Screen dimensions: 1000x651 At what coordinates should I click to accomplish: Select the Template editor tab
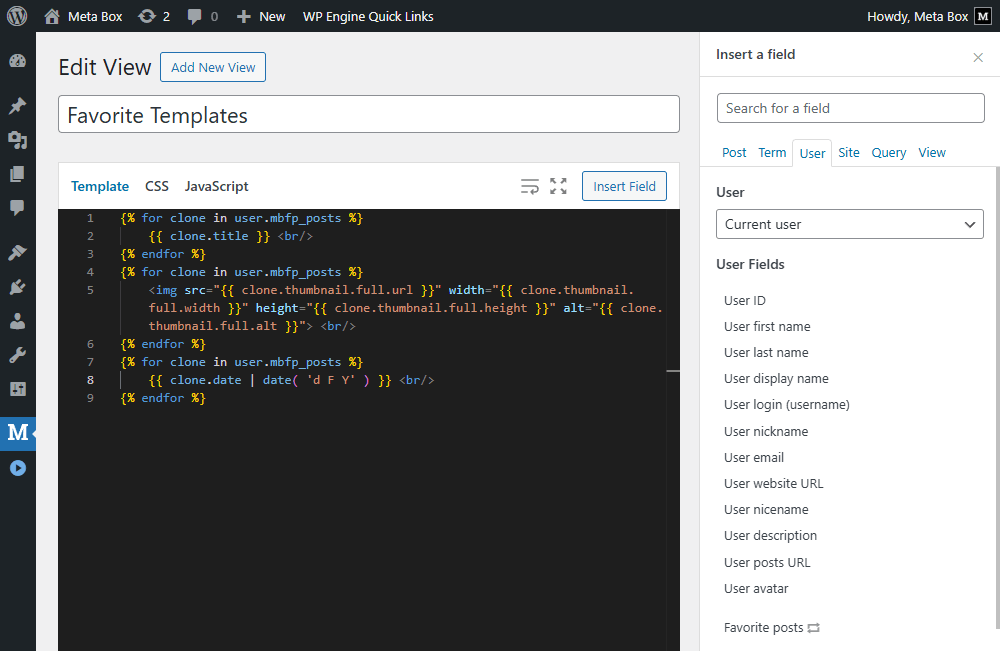(99, 186)
